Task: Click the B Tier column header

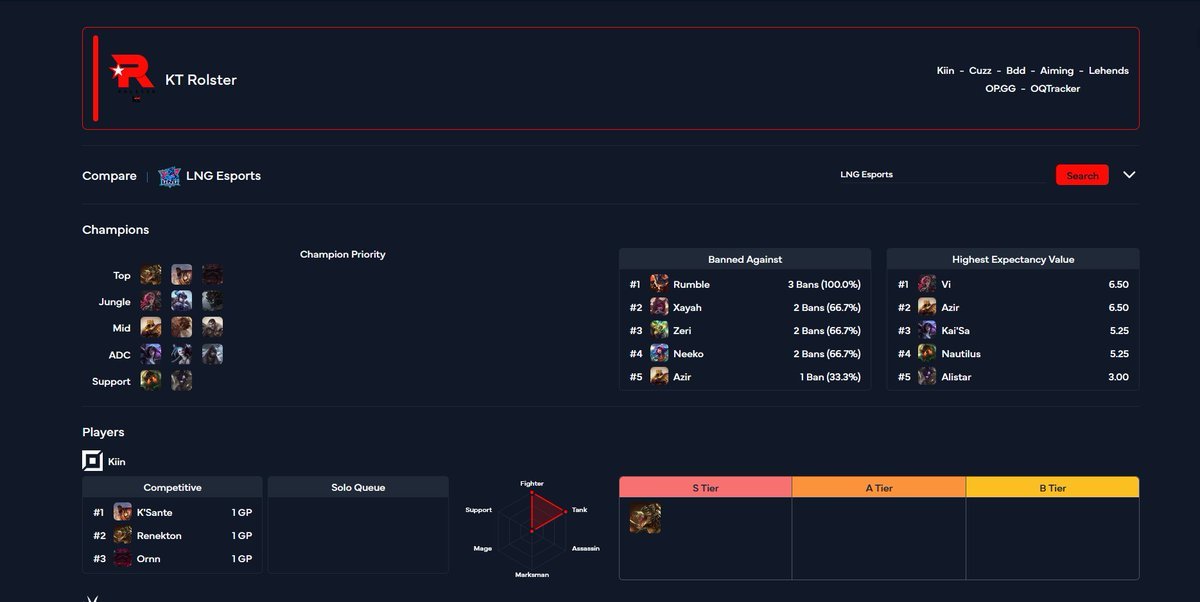Action: click(1052, 487)
